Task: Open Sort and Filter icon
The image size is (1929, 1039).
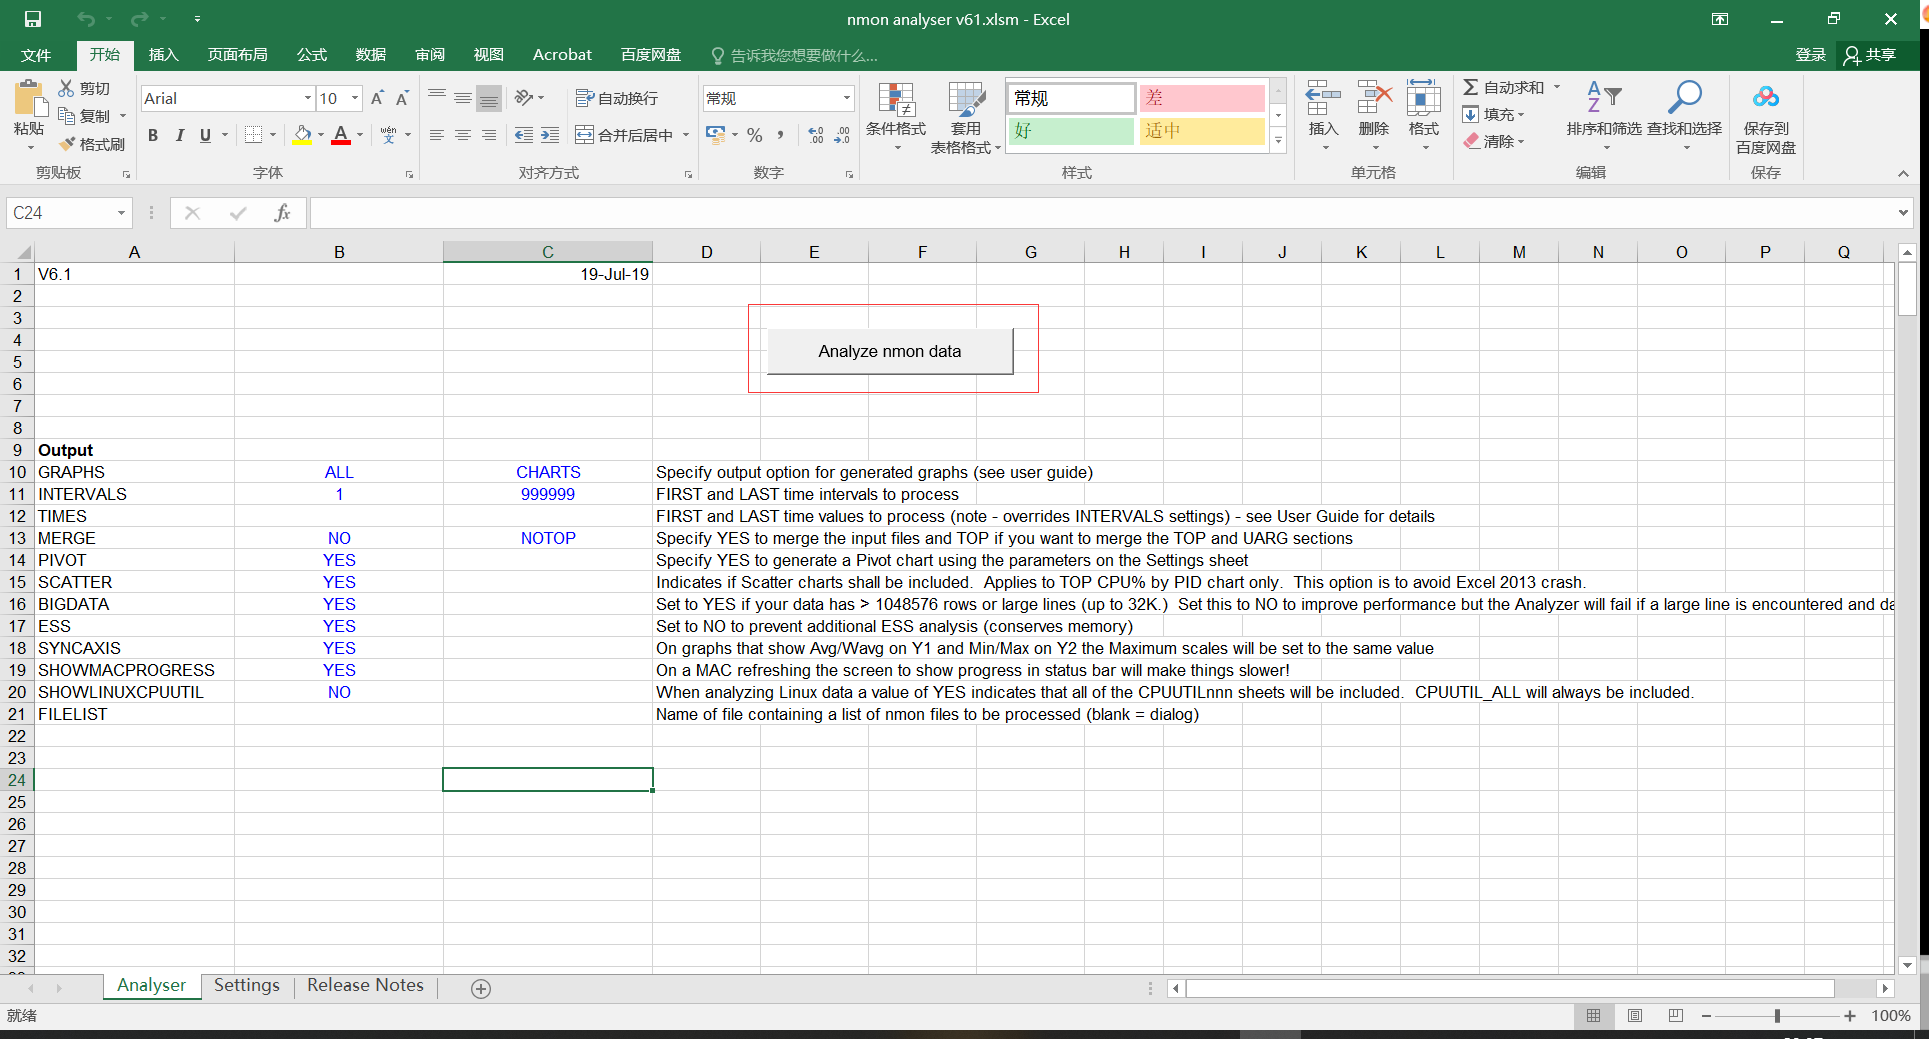Action: point(1604,97)
